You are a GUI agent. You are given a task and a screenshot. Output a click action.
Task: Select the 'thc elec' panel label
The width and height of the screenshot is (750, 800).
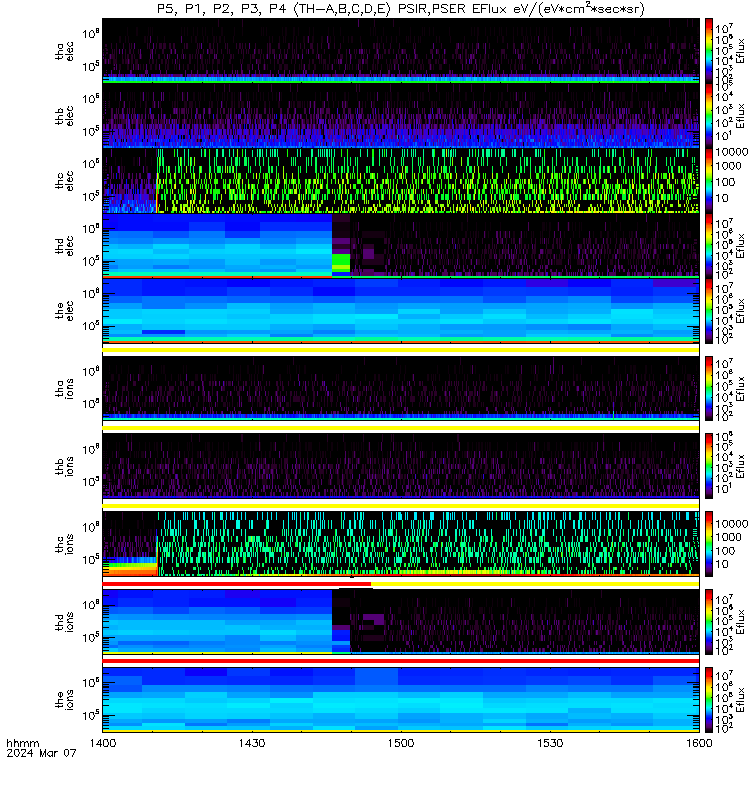[x=64, y=181]
